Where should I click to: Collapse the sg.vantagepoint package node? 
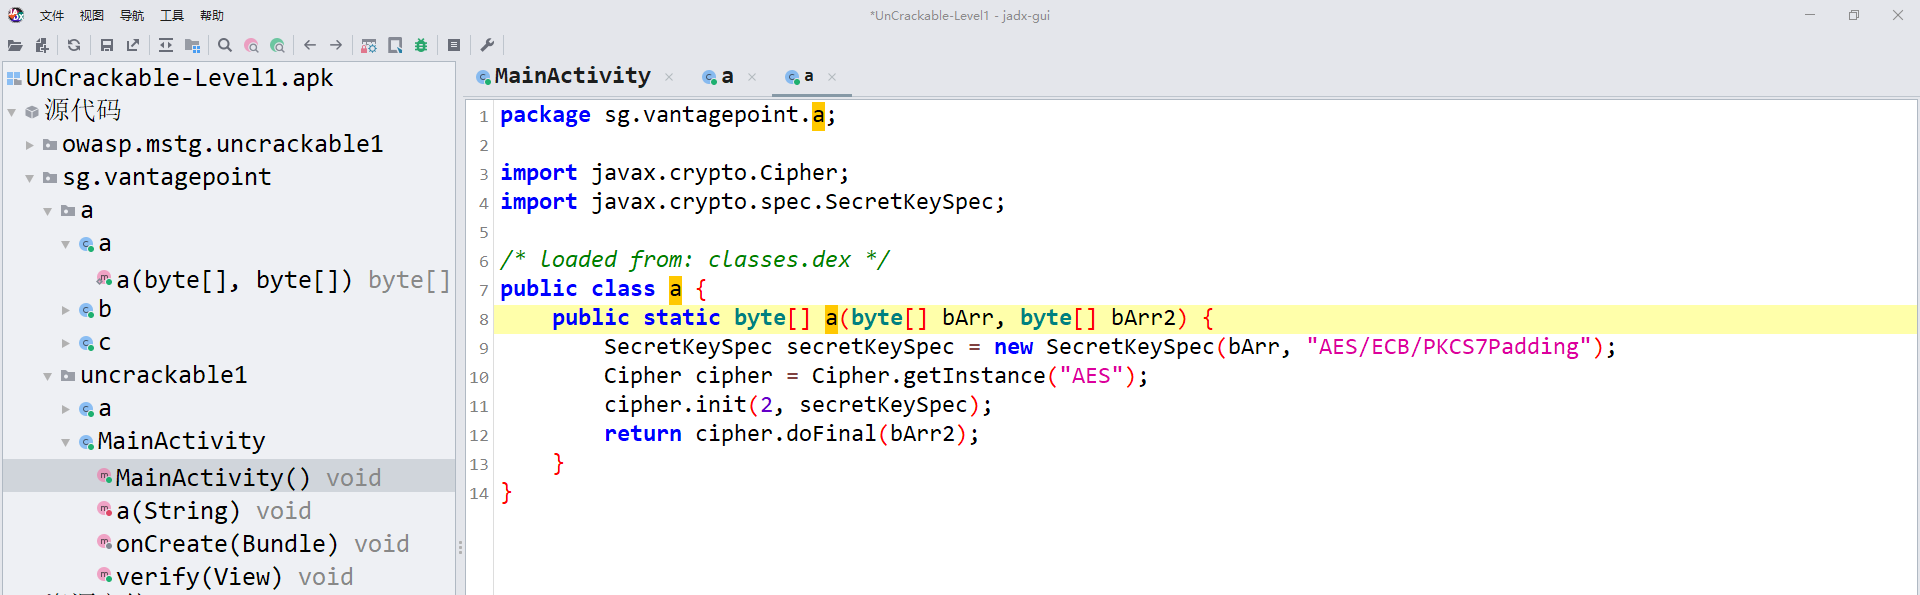pos(30,178)
